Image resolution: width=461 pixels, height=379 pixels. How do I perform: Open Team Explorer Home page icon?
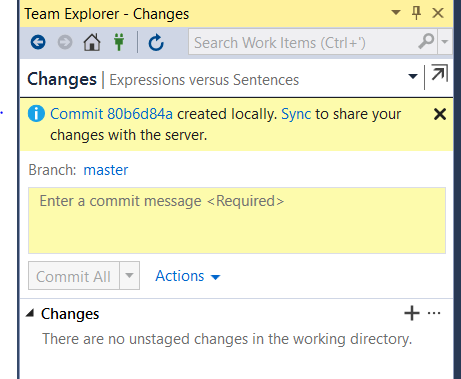92,42
